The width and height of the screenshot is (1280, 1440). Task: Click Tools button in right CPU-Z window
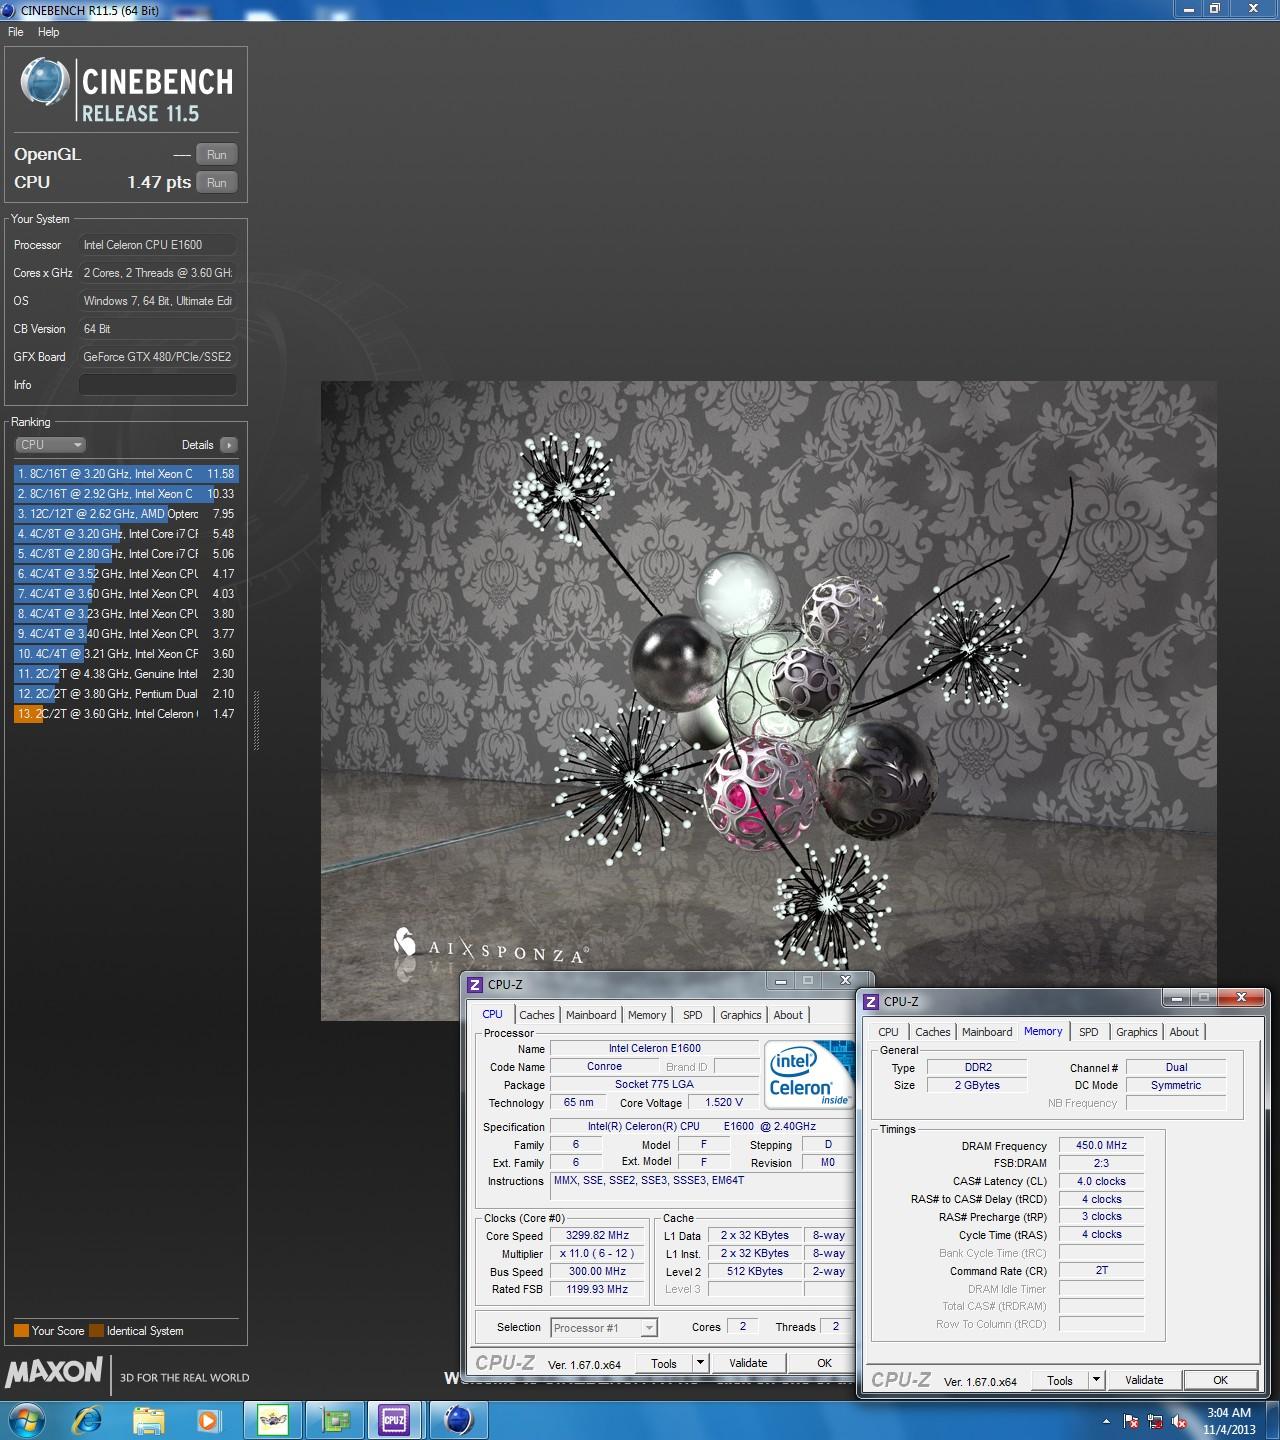[x=1060, y=1380]
